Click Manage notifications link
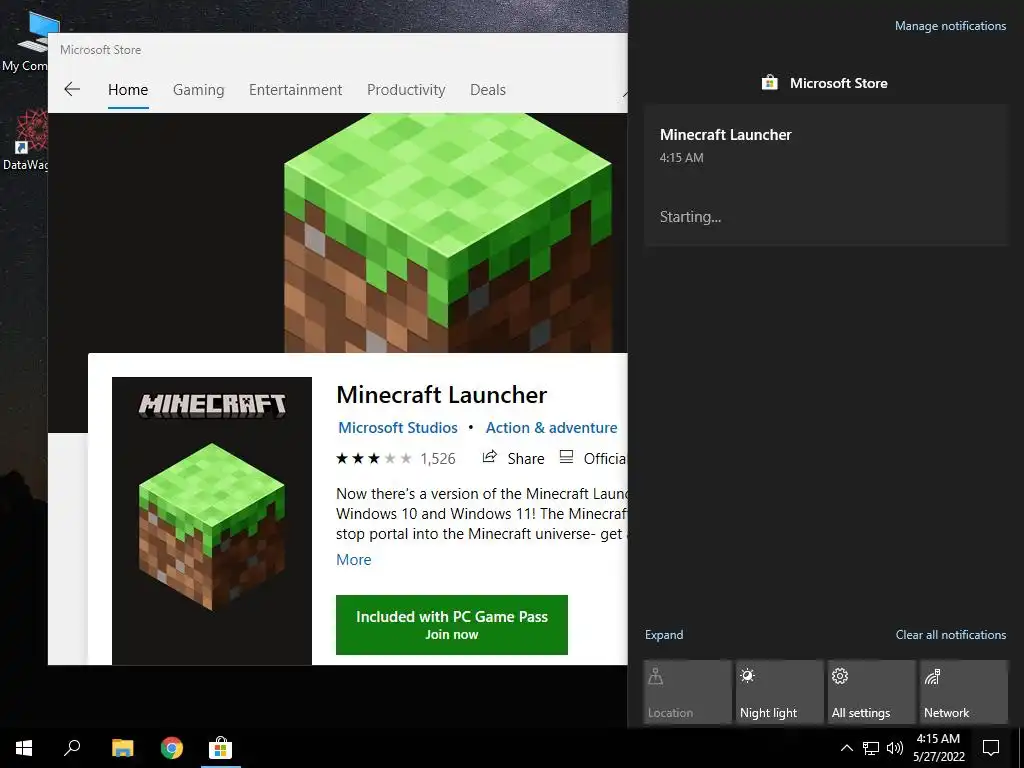This screenshot has width=1024, height=768. point(950,26)
